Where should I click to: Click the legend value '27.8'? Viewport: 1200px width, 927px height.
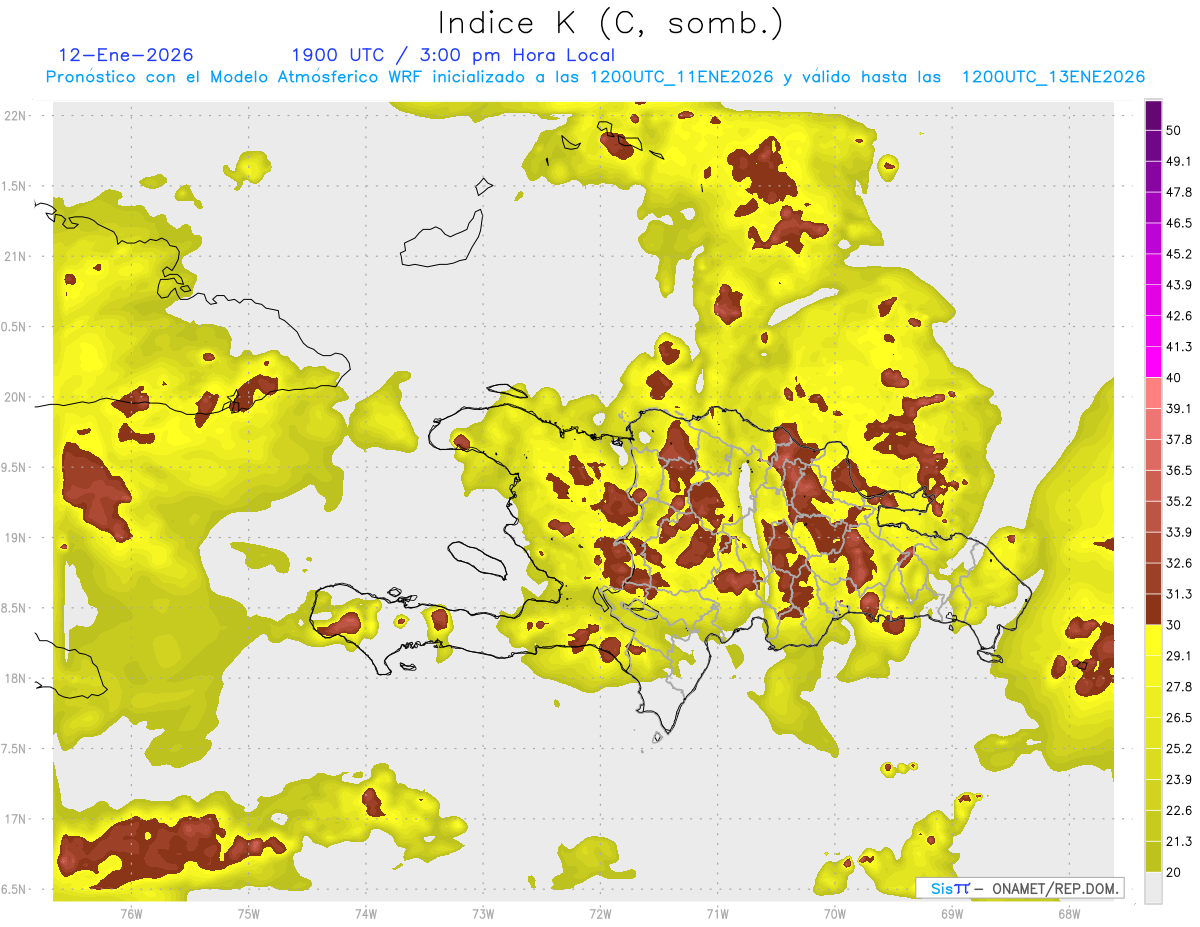1179,687
